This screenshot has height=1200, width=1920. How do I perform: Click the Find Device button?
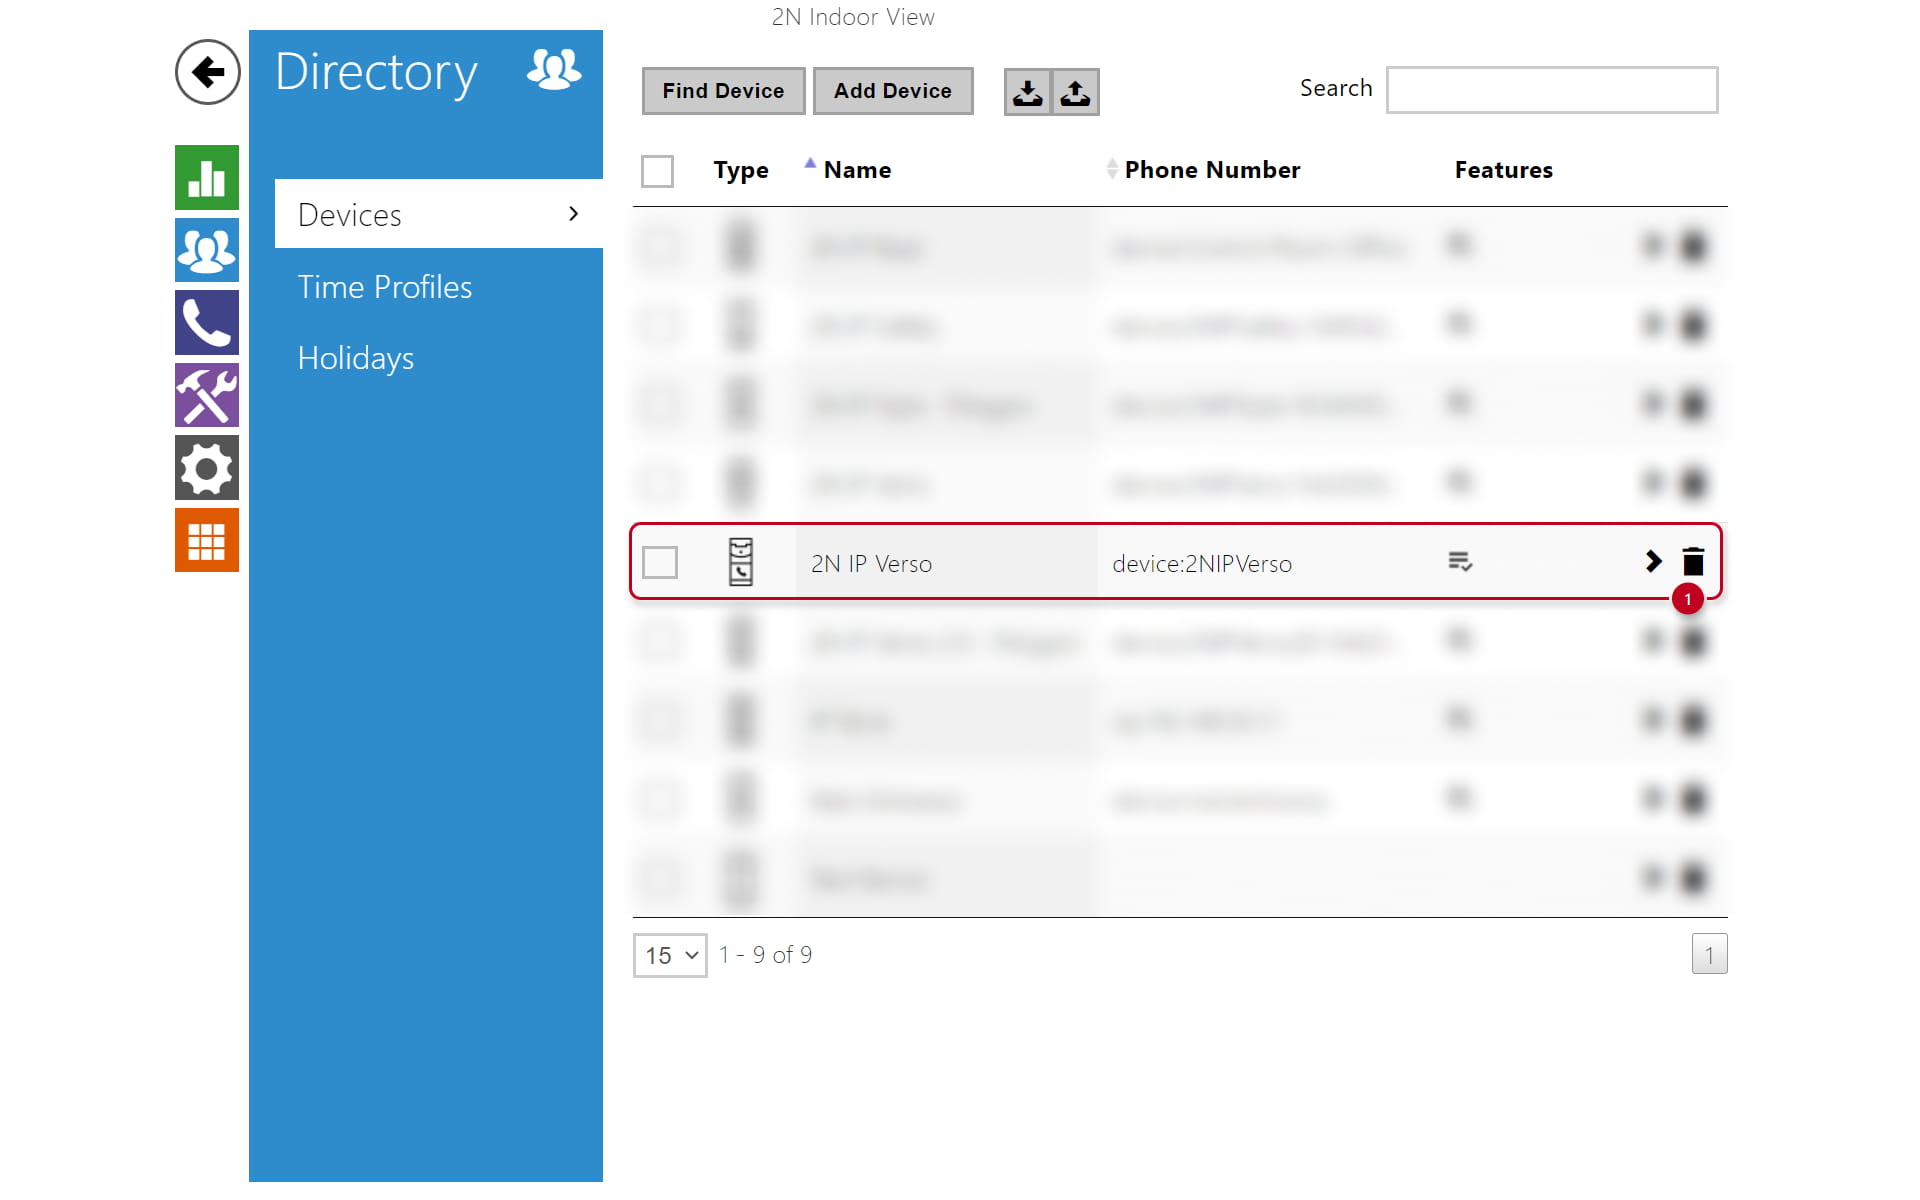point(723,91)
